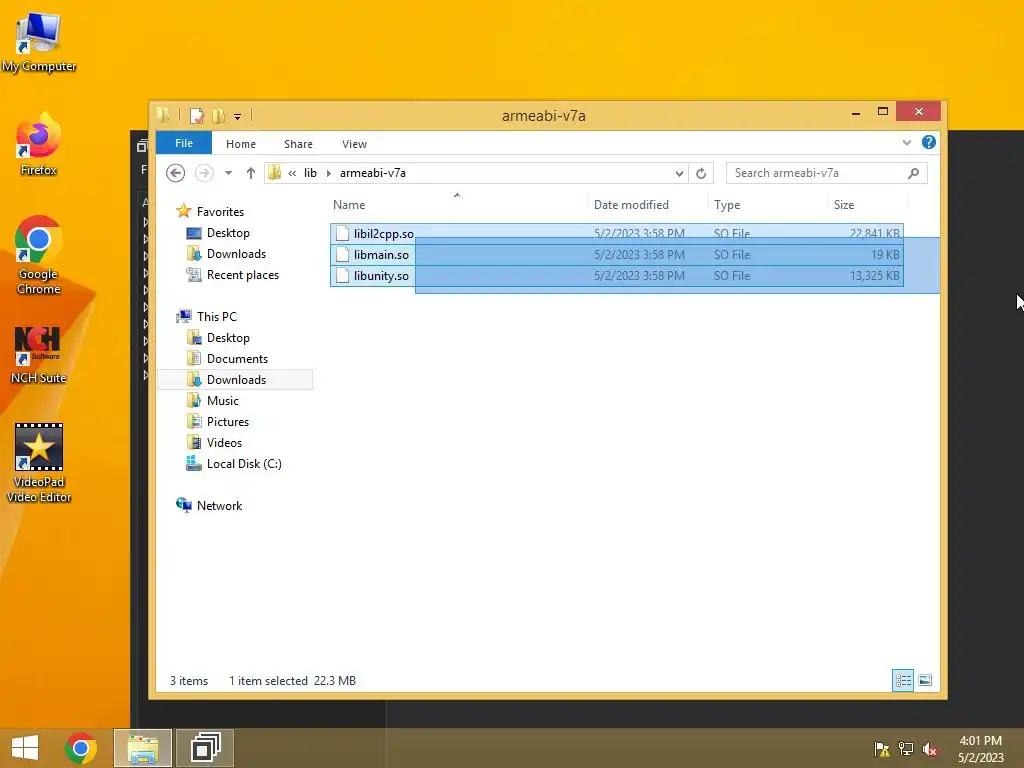This screenshot has height=768, width=1024.
Task: Go up one folder level
Action: 251,173
